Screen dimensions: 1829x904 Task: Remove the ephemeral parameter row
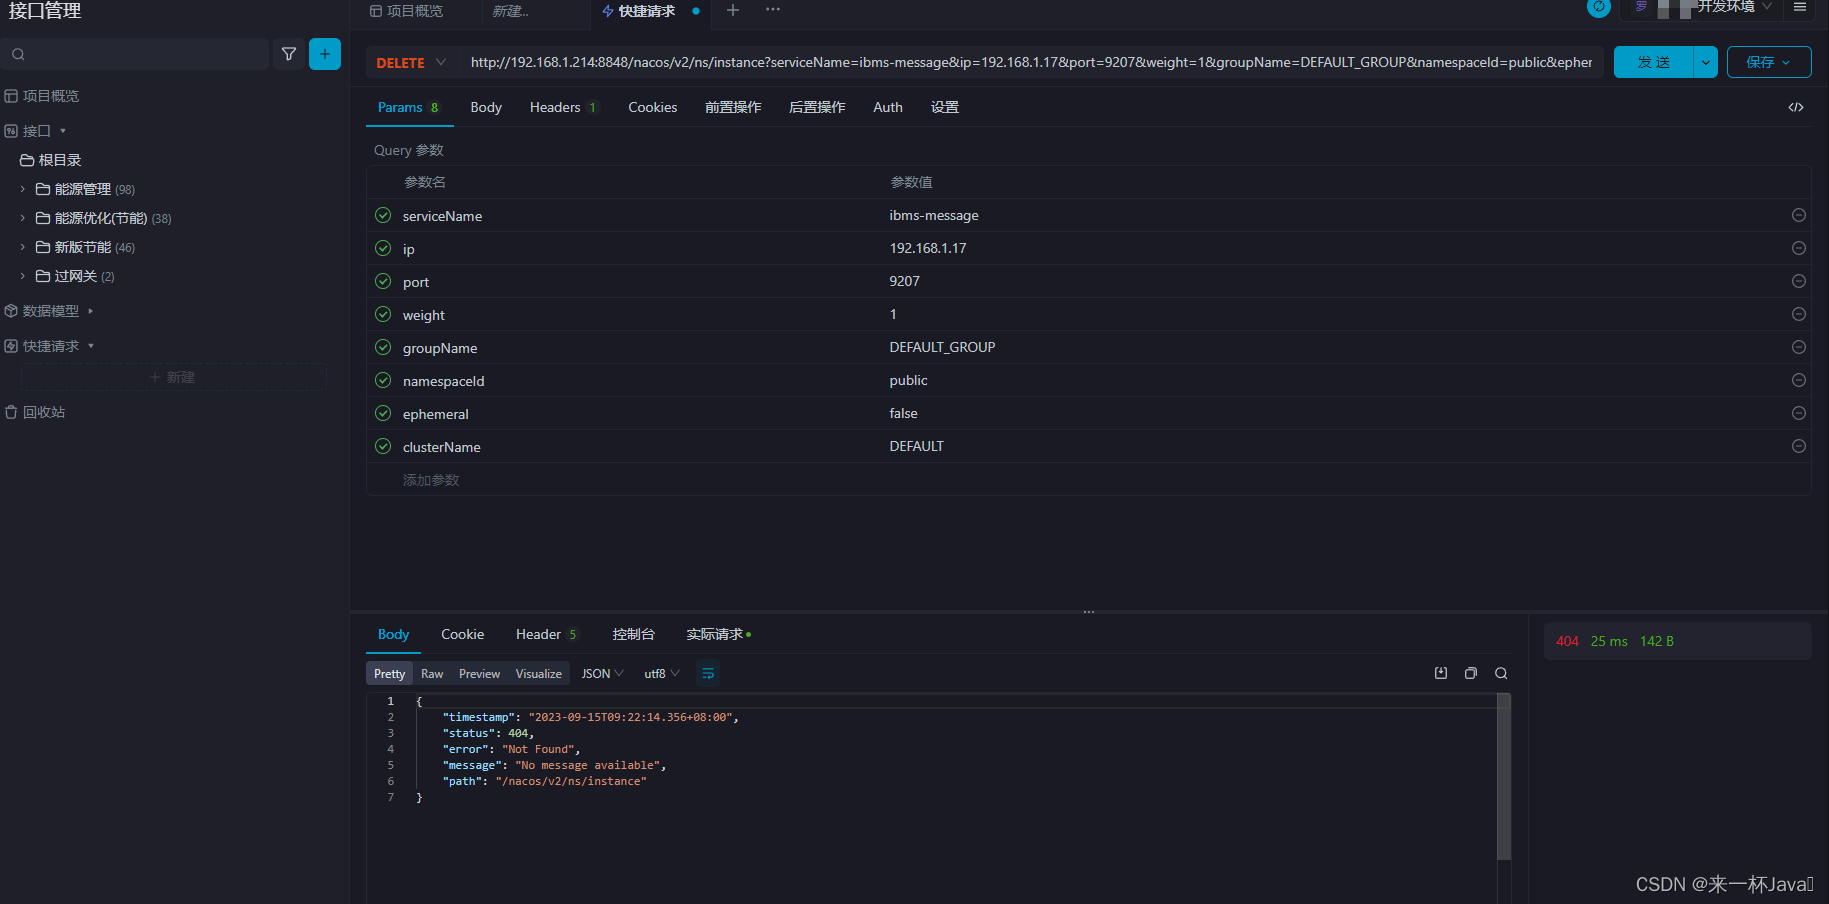click(1799, 413)
